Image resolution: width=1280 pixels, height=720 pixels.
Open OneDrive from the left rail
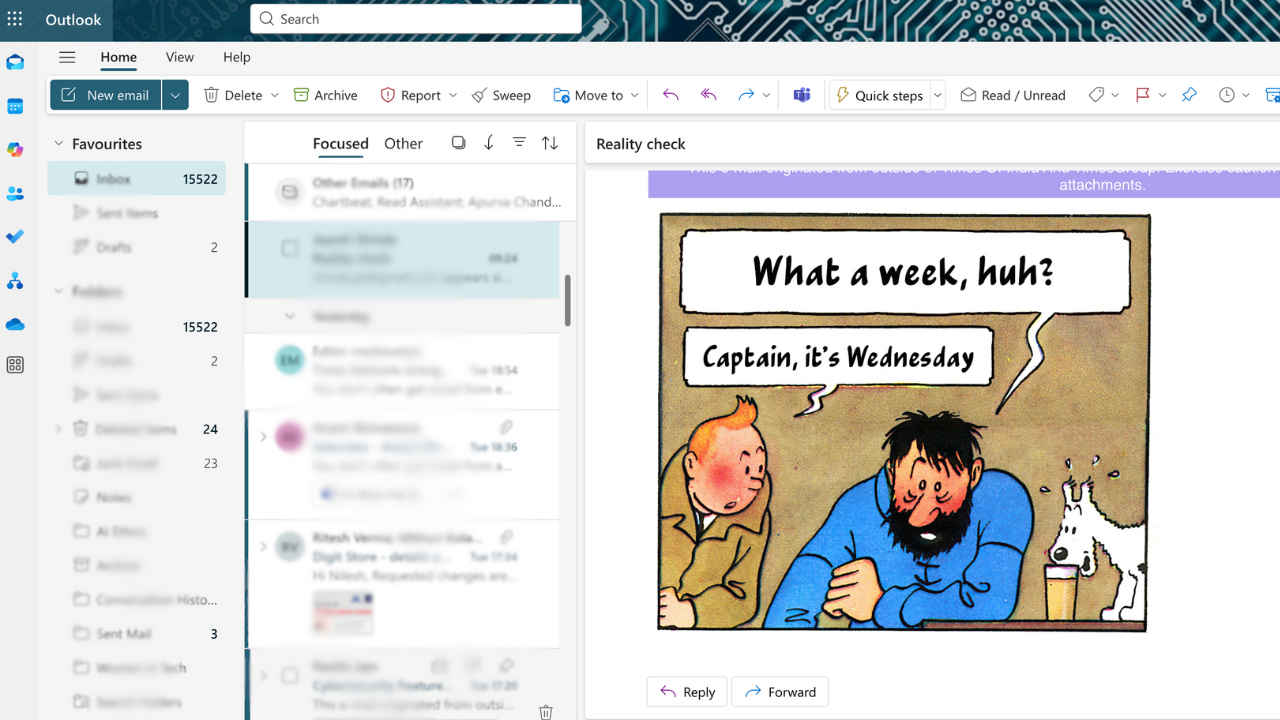coord(15,324)
